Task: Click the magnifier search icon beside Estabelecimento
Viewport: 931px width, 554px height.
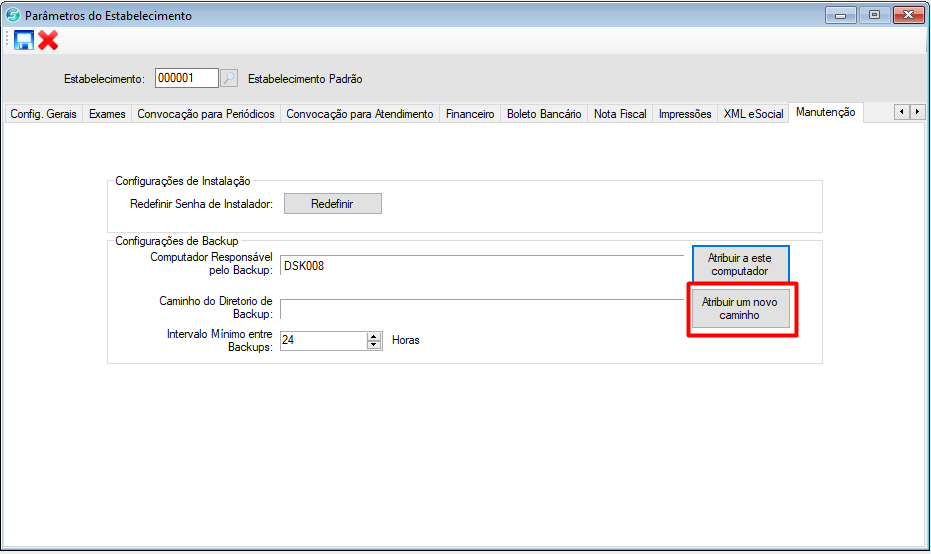Action: tap(229, 78)
